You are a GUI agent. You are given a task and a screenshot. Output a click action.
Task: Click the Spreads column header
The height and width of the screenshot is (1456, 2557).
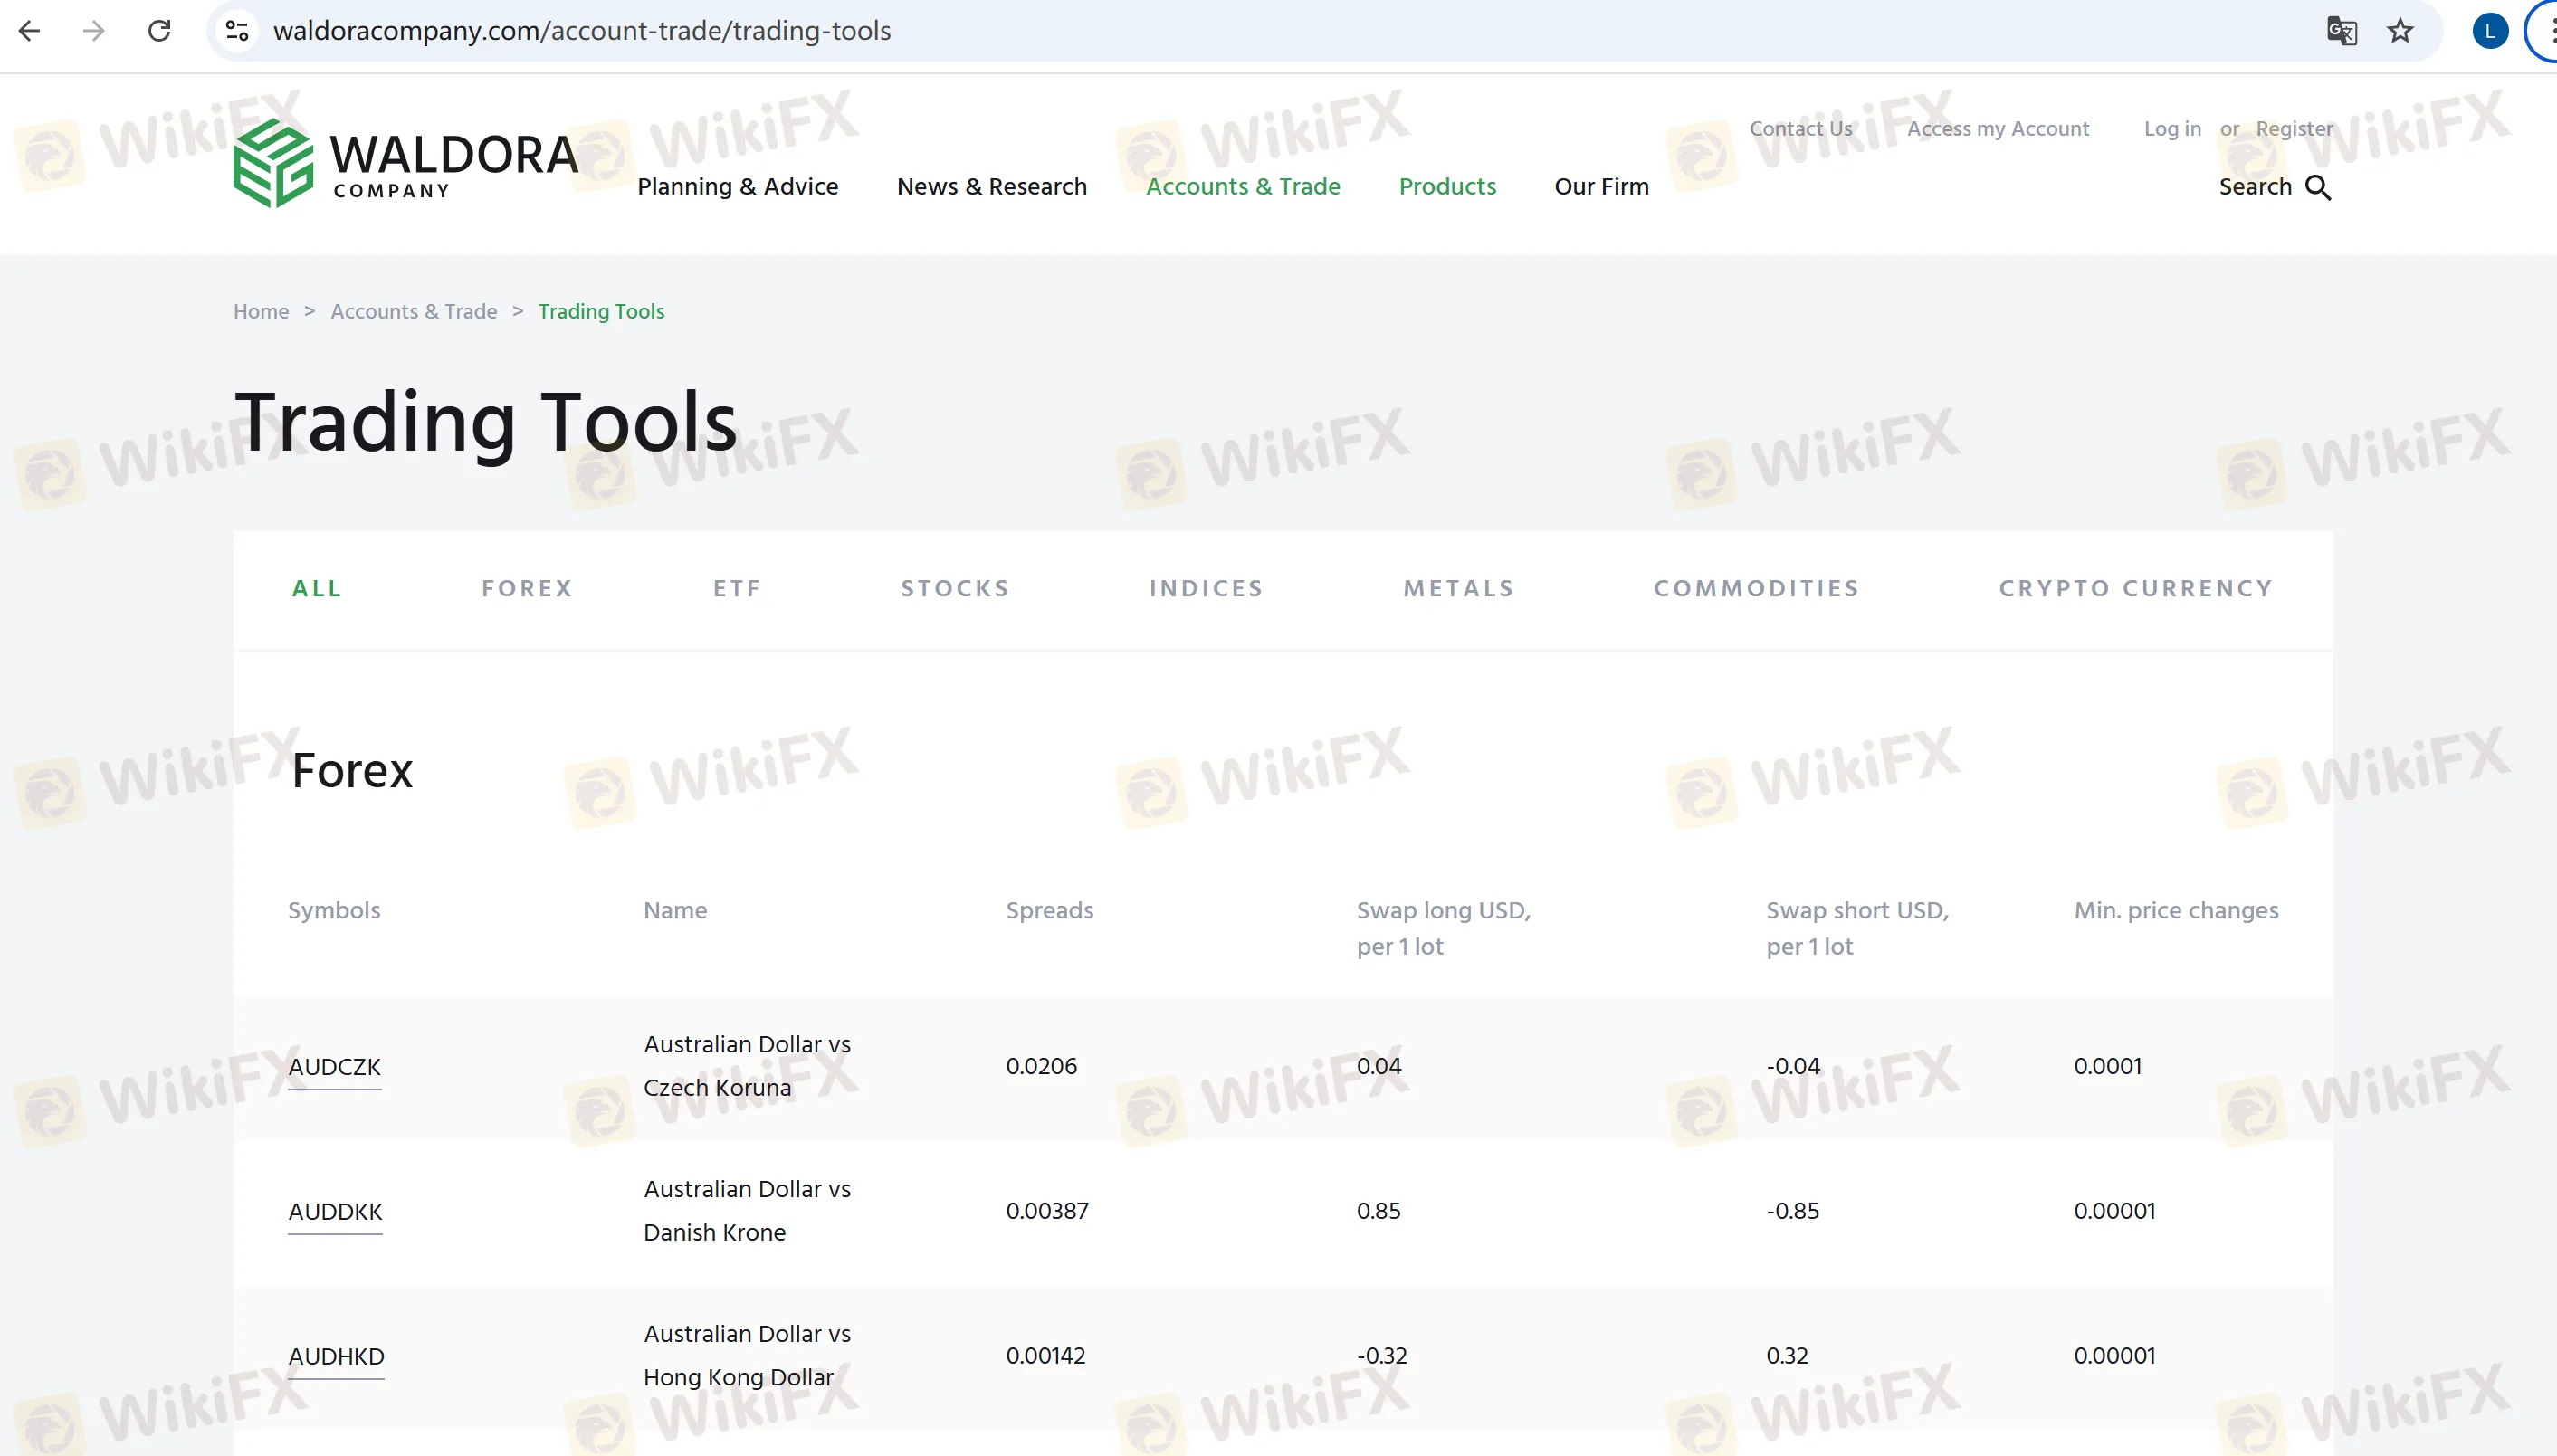(1049, 911)
